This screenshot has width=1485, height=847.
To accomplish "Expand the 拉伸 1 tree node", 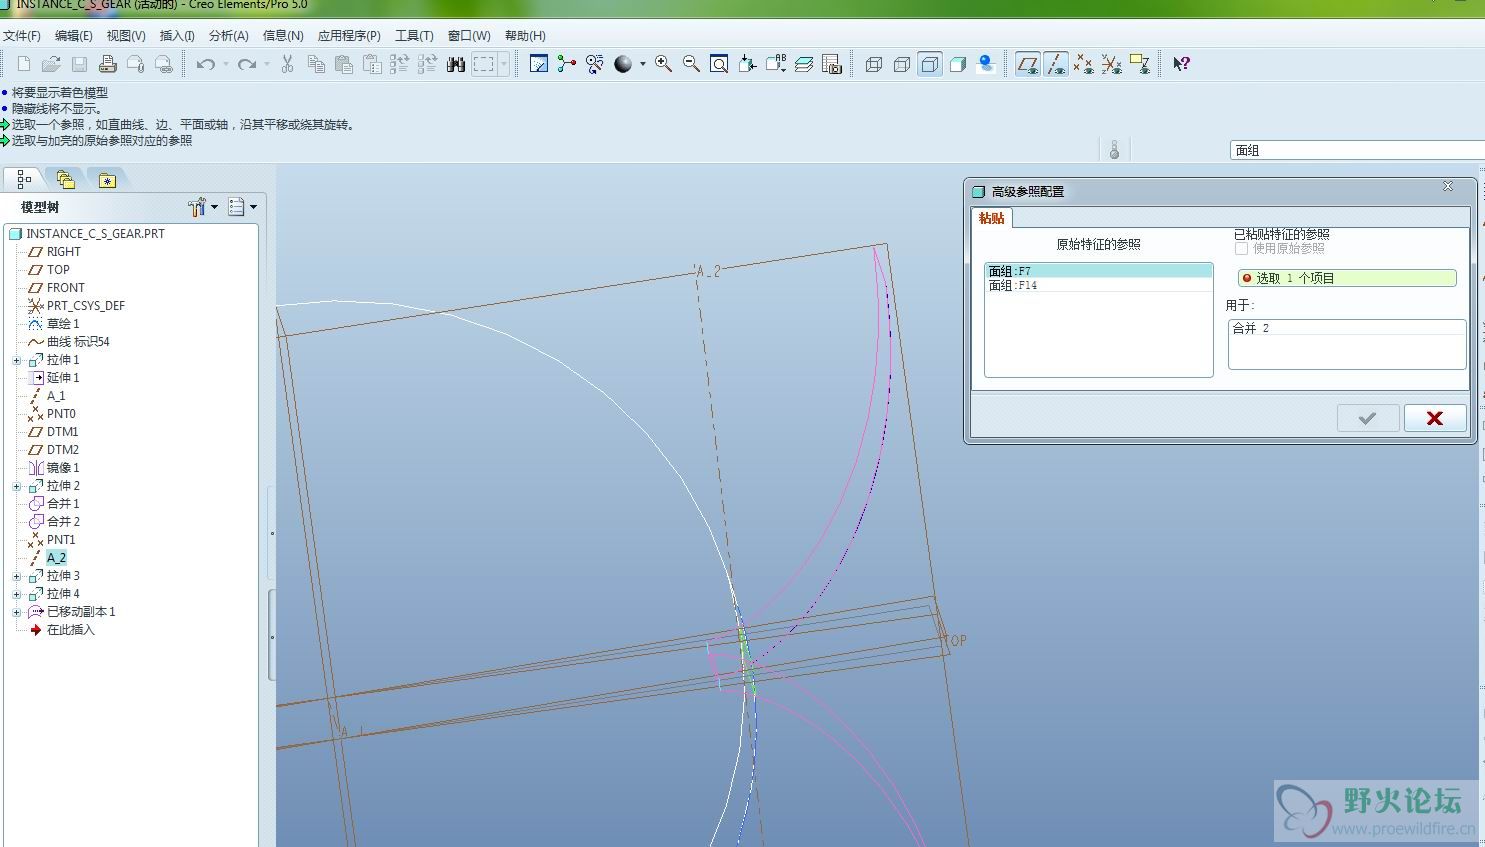I will (16, 360).
